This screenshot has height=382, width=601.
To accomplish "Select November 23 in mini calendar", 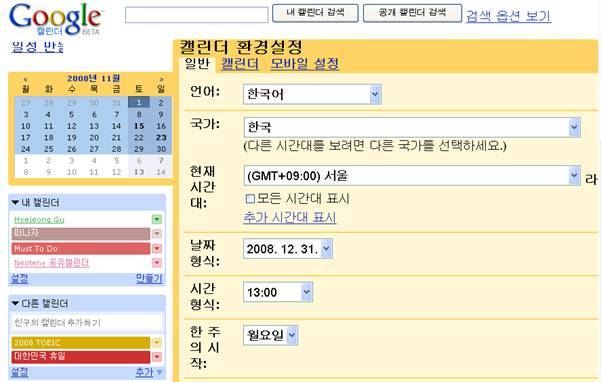I will [x=161, y=137].
